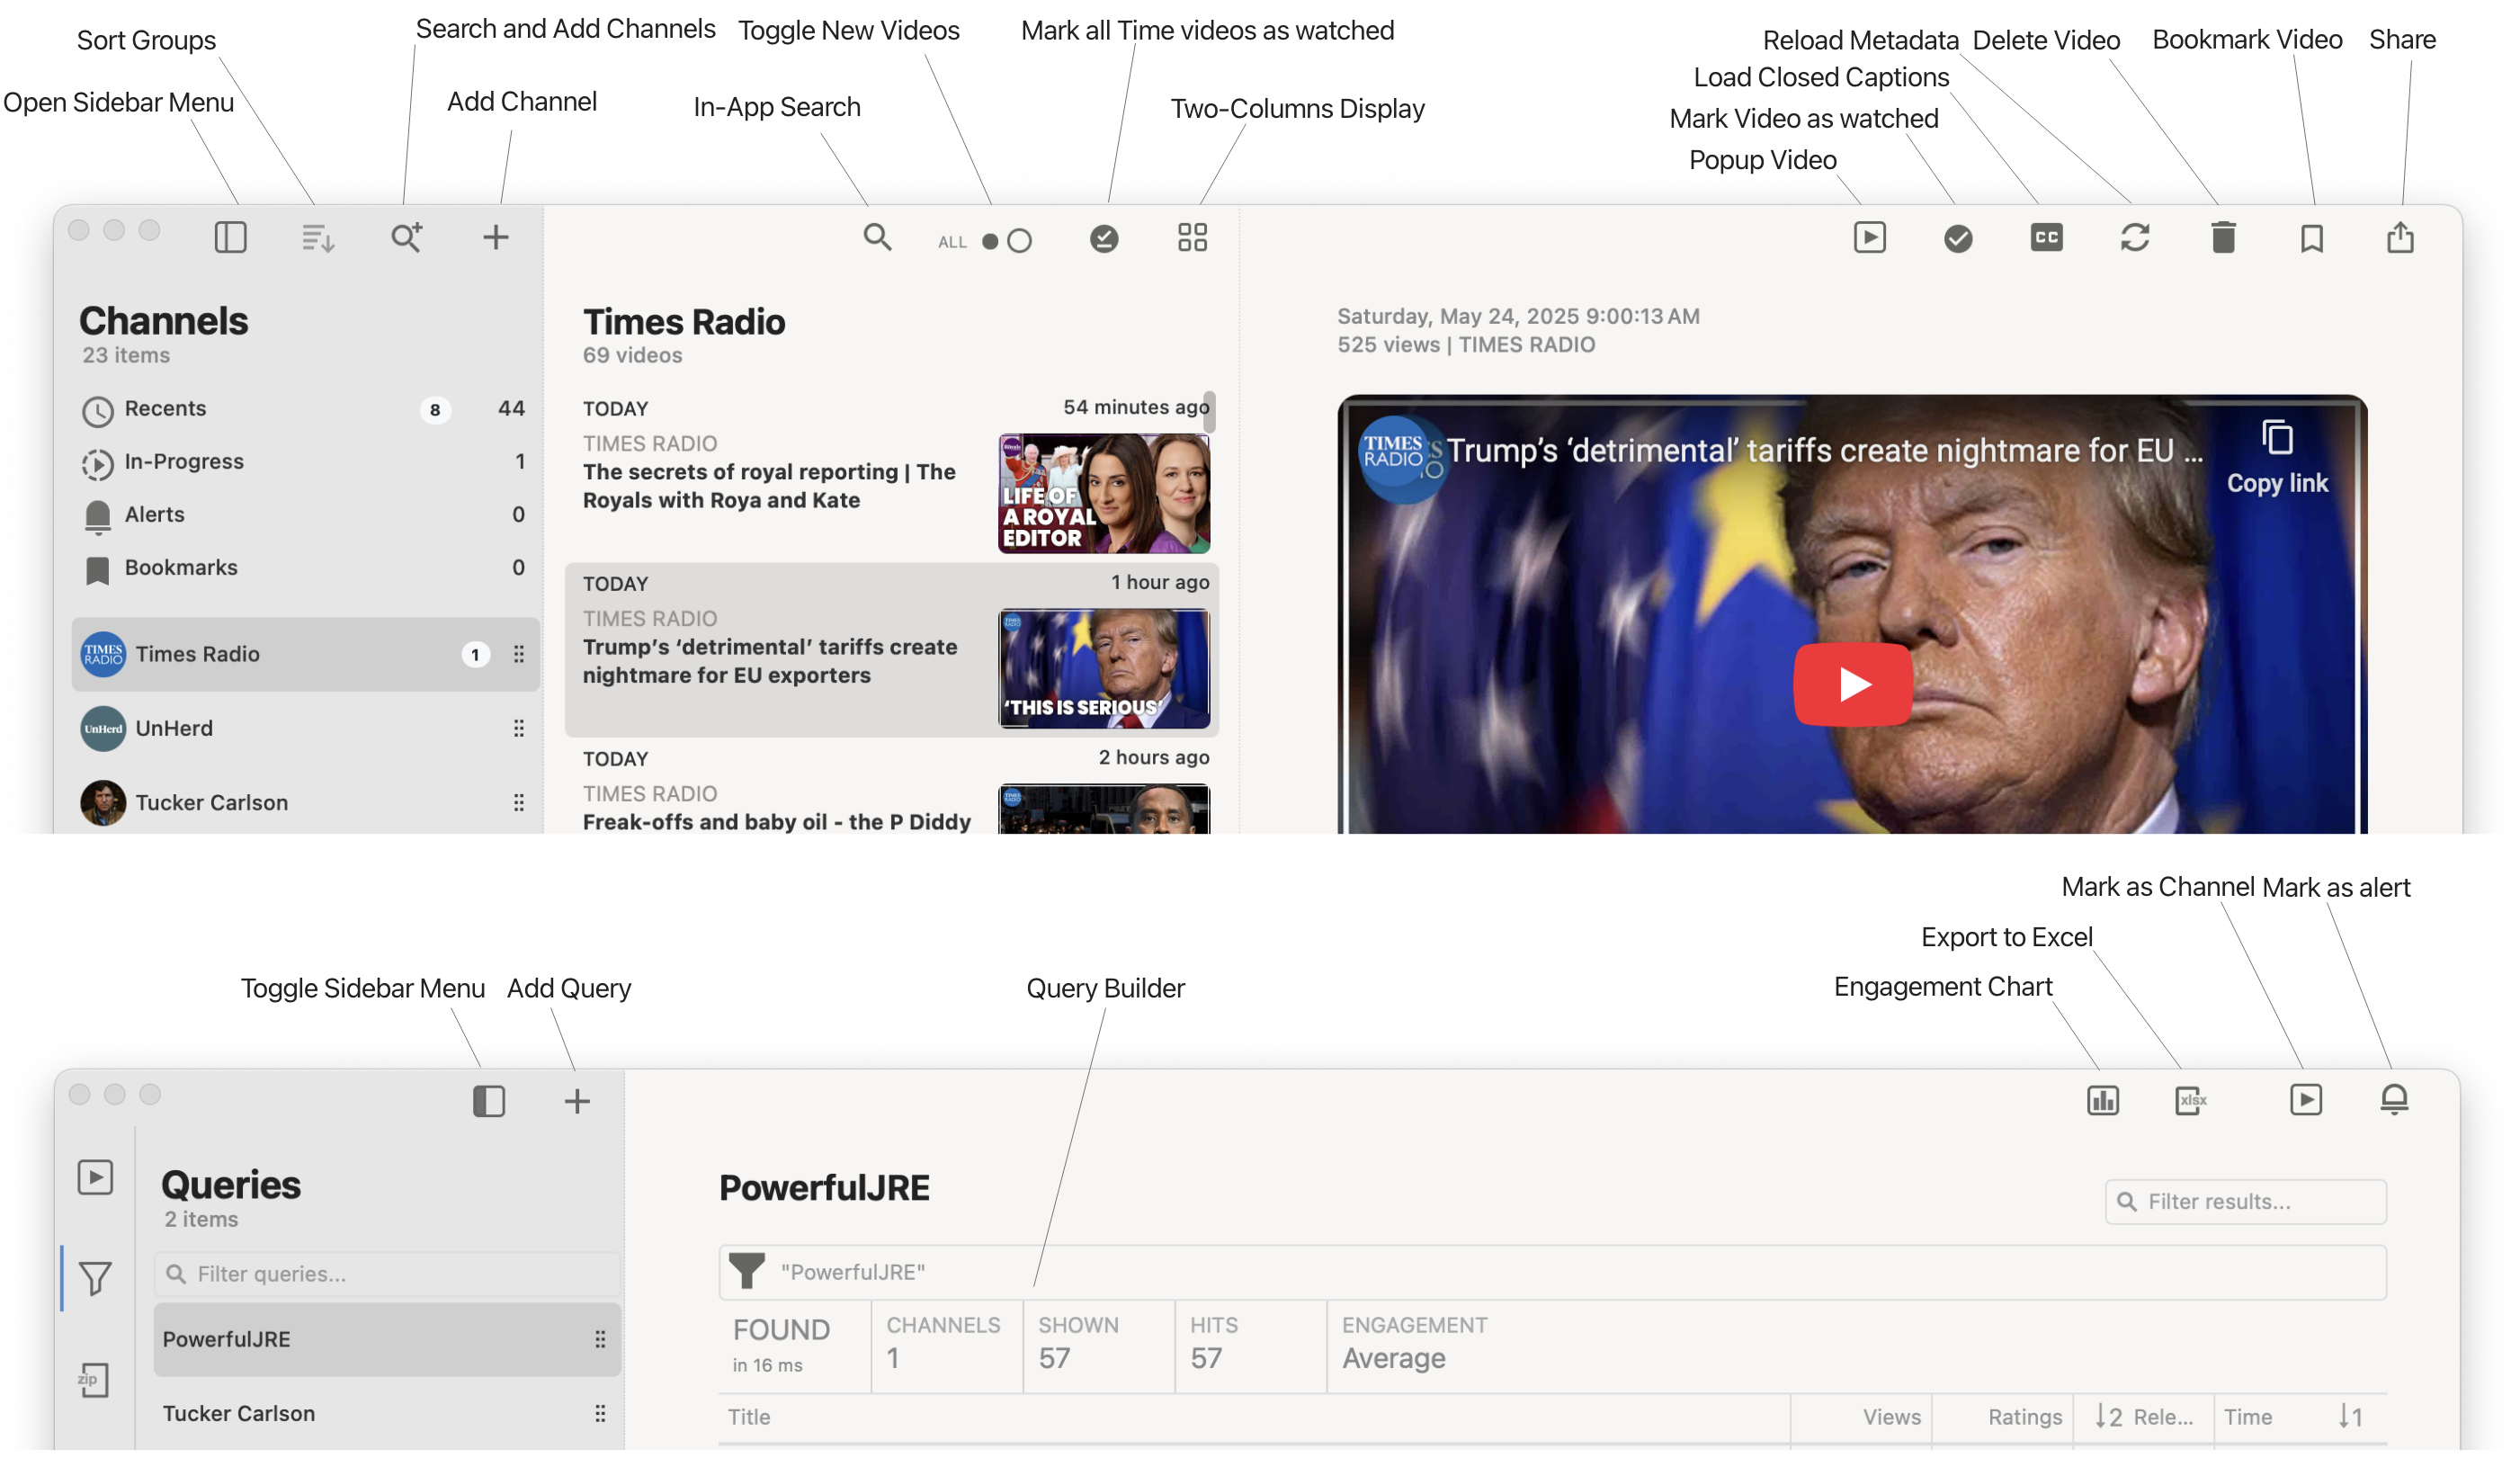Image resolution: width=2520 pixels, height=1458 pixels.
Task: Collapse the Channels sidebar
Action: tap(230, 237)
